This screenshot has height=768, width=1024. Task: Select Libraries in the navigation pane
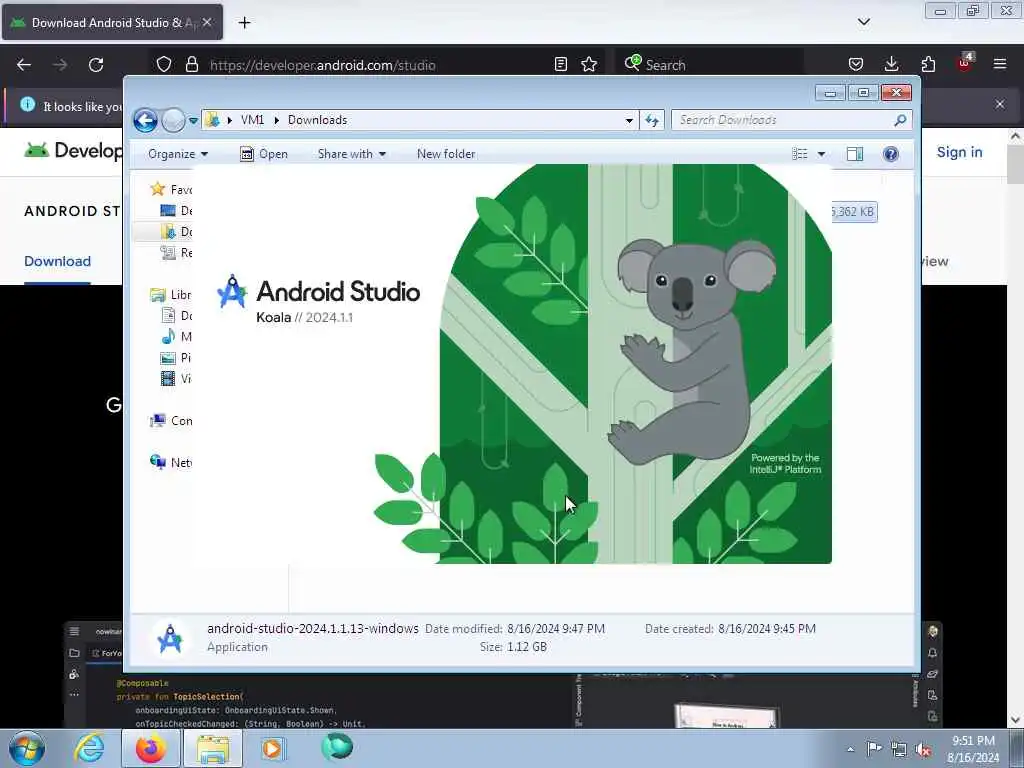tap(170, 295)
